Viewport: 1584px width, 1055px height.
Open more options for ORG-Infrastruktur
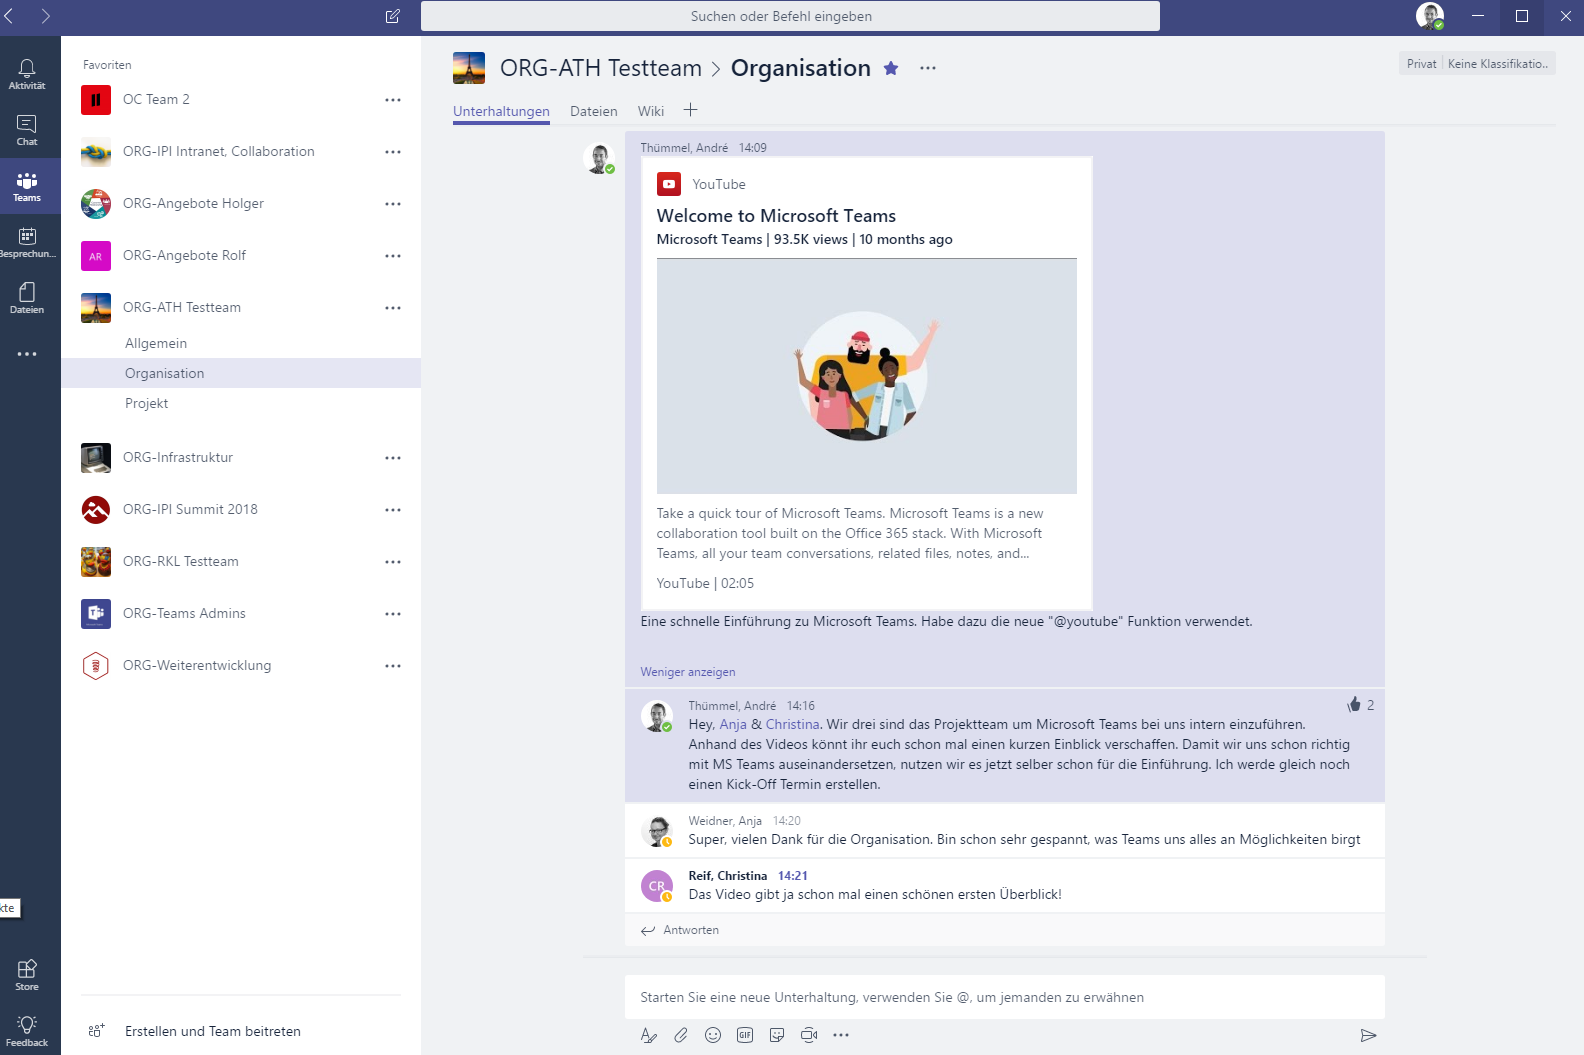click(393, 458)
